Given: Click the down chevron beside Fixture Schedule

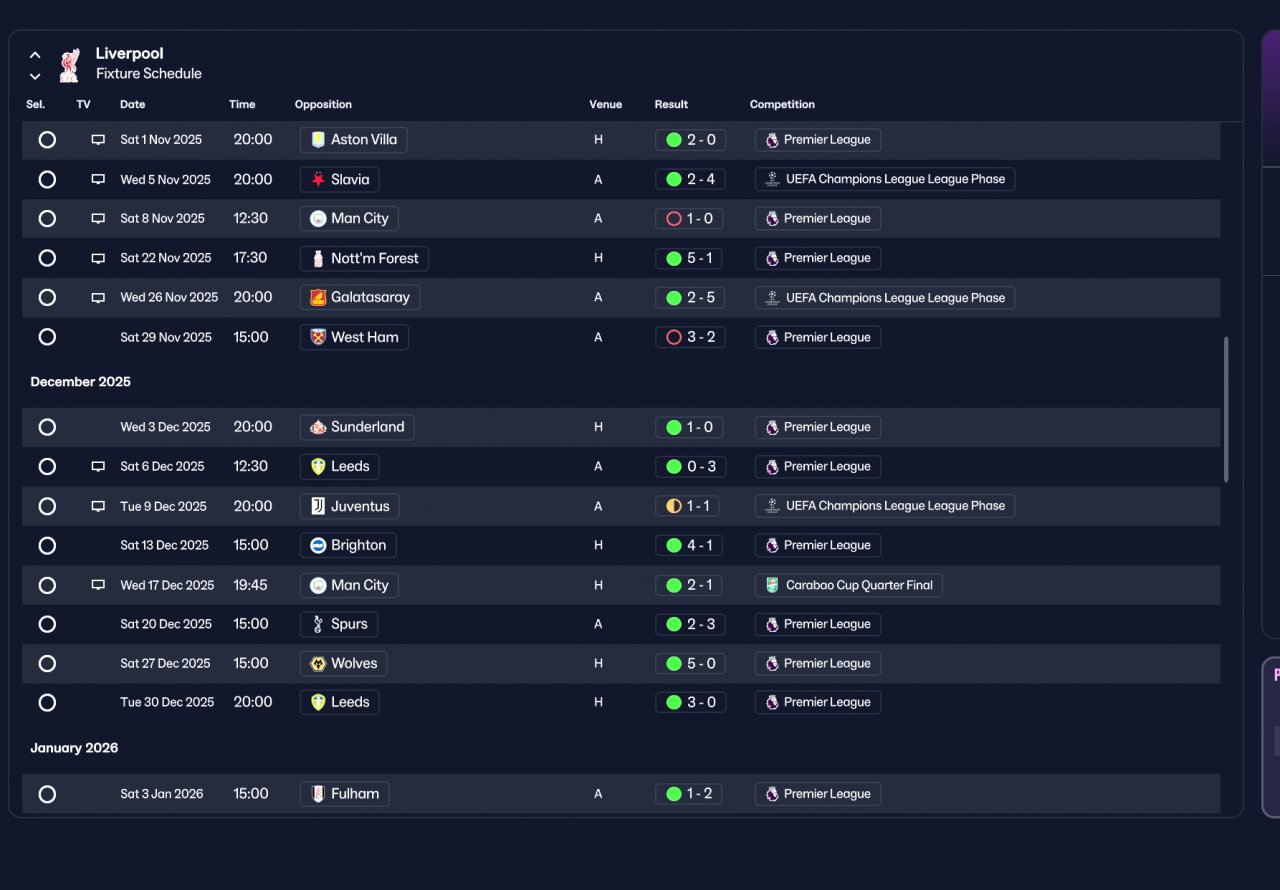Looking at the screenshot, I should coord(35,76).
